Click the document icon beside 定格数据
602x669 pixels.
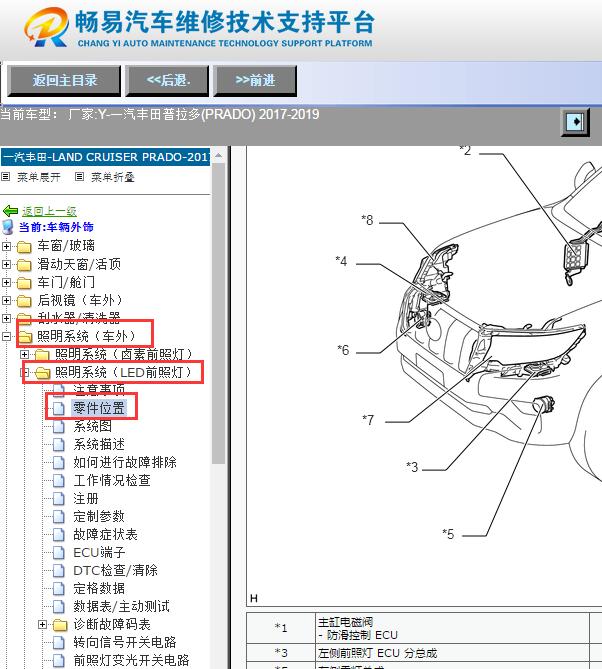pyautogui.click(x=58, y=589)
